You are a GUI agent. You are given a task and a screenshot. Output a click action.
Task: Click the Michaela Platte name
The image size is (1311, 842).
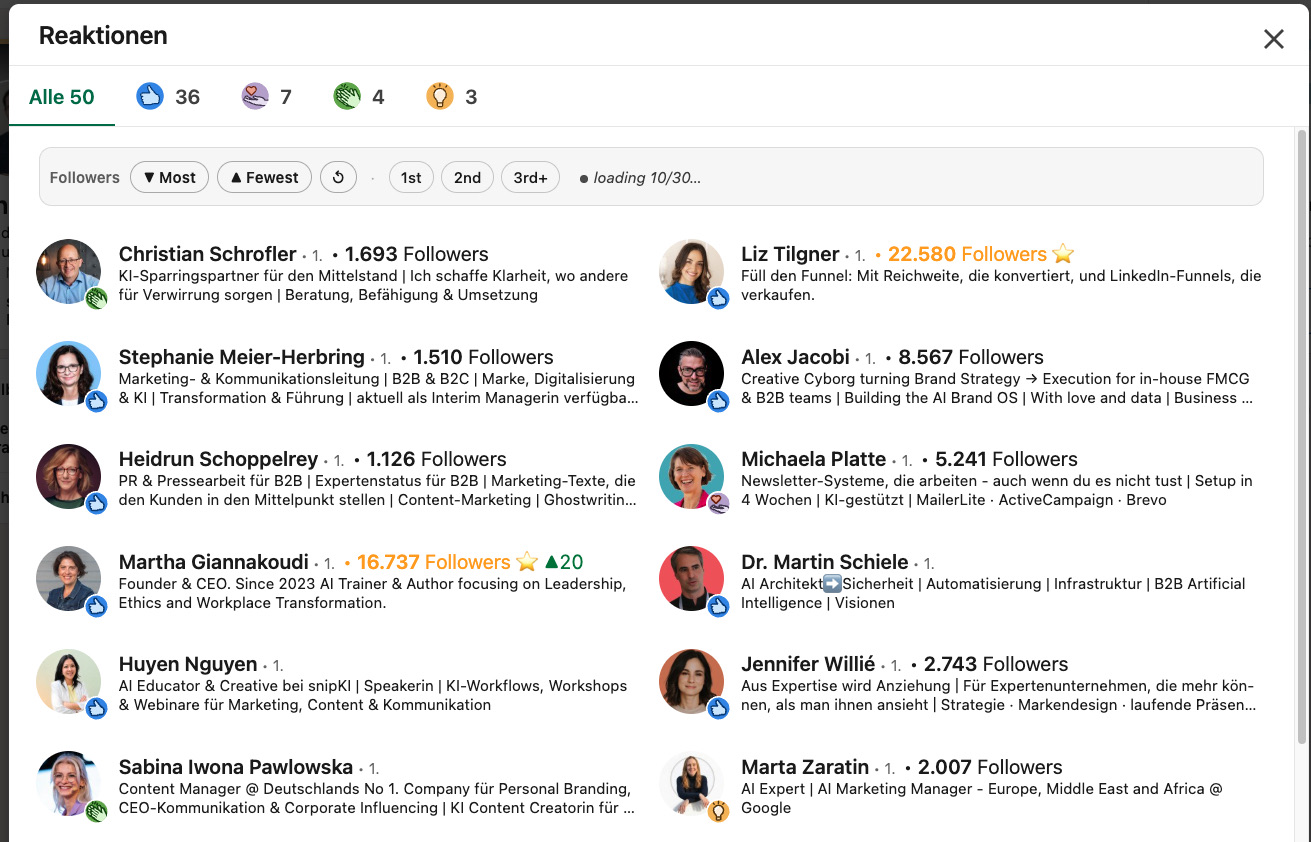click(x=813, y=459)
